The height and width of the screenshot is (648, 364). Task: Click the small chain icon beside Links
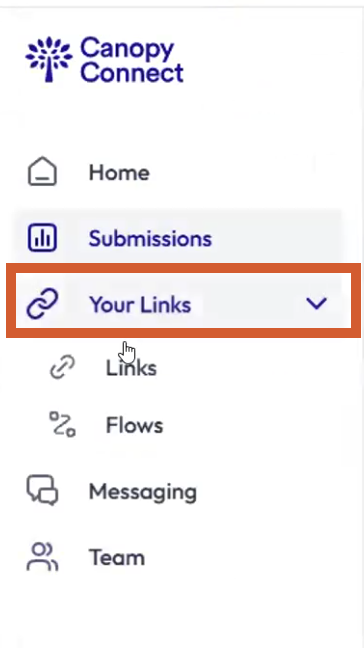(62, 367)
